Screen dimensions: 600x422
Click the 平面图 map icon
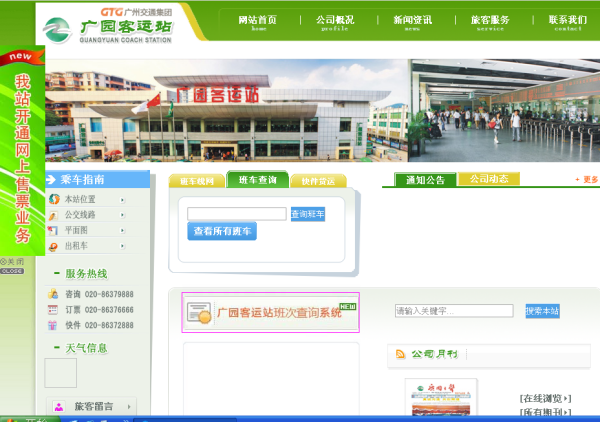pos(52,230)
